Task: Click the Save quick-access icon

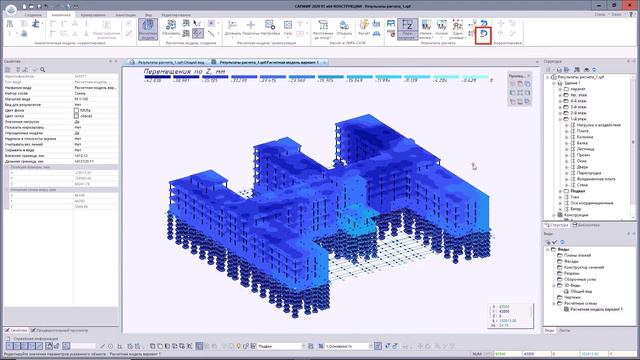Action: click(x=39, y=6)
